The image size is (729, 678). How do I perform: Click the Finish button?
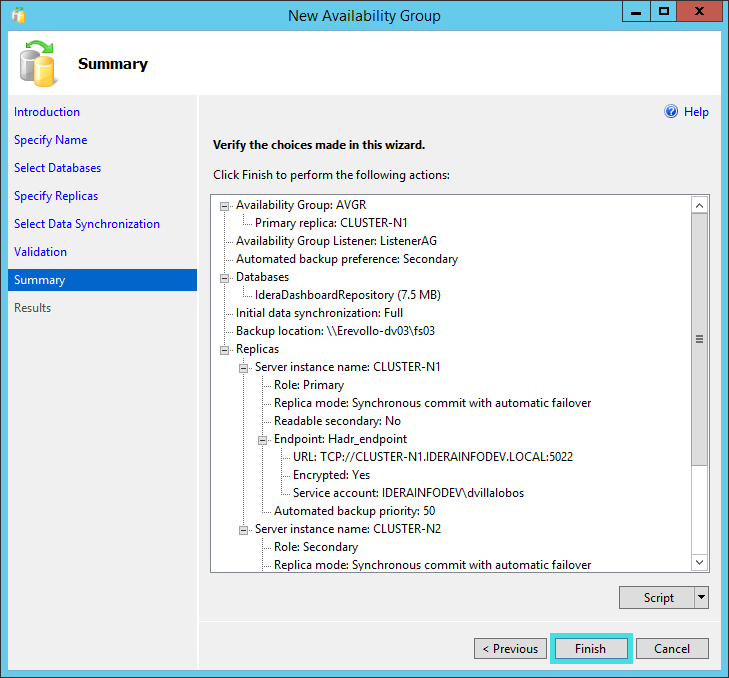(x=590, y=648)
